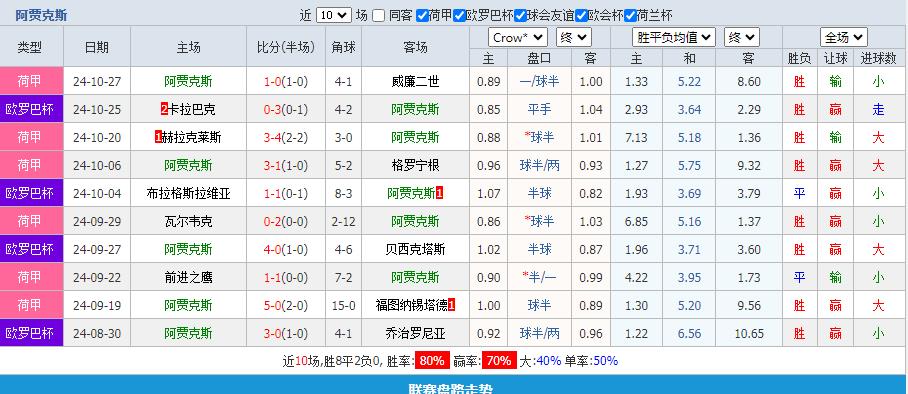Click the date 24-10-04

[x=97, y=194]
